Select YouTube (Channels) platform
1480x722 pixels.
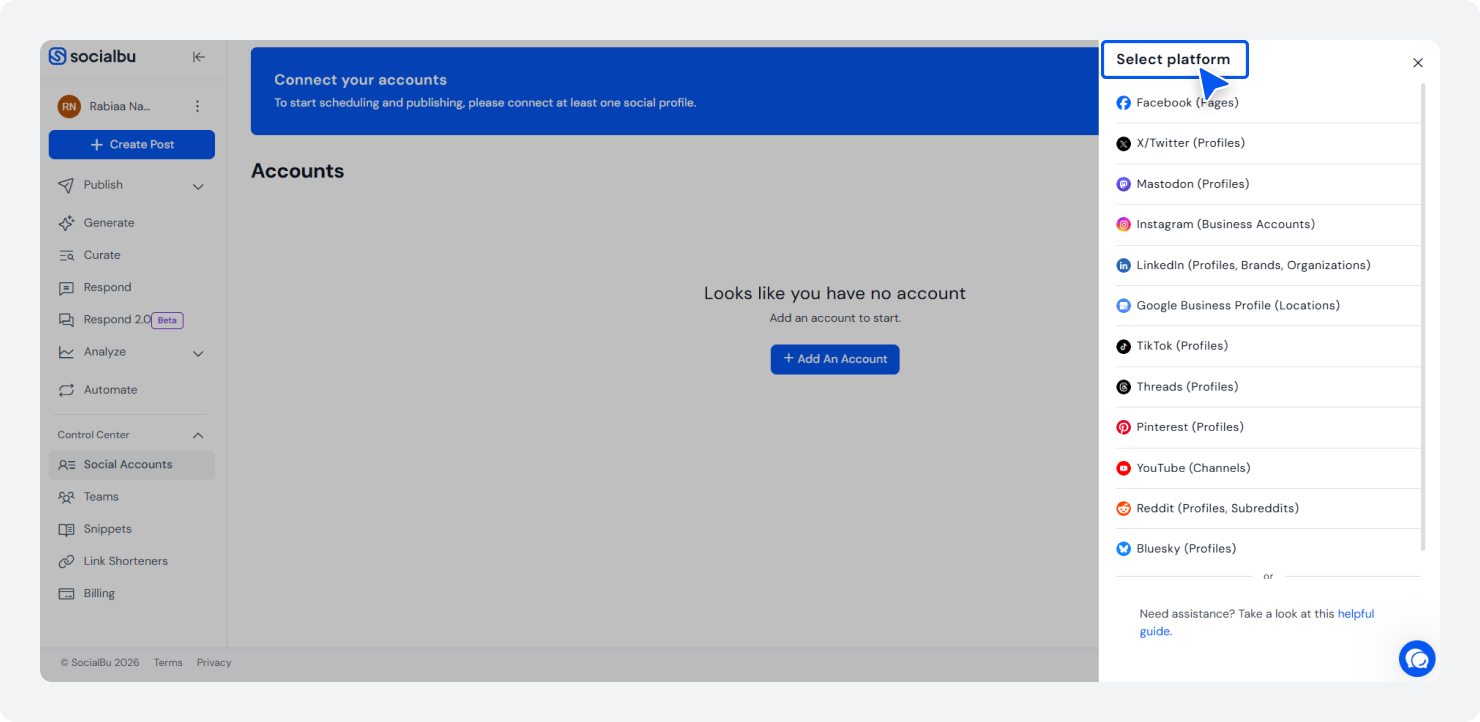click(x=1268, y=468)
